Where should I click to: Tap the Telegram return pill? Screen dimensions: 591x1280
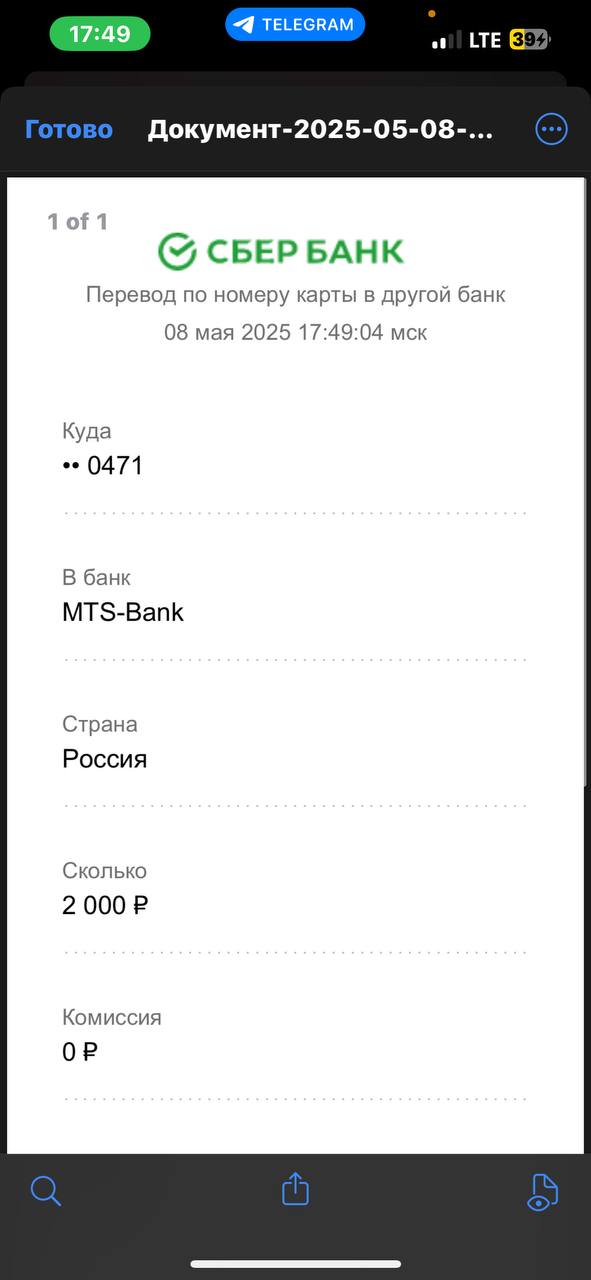click(x=295, y=24)
